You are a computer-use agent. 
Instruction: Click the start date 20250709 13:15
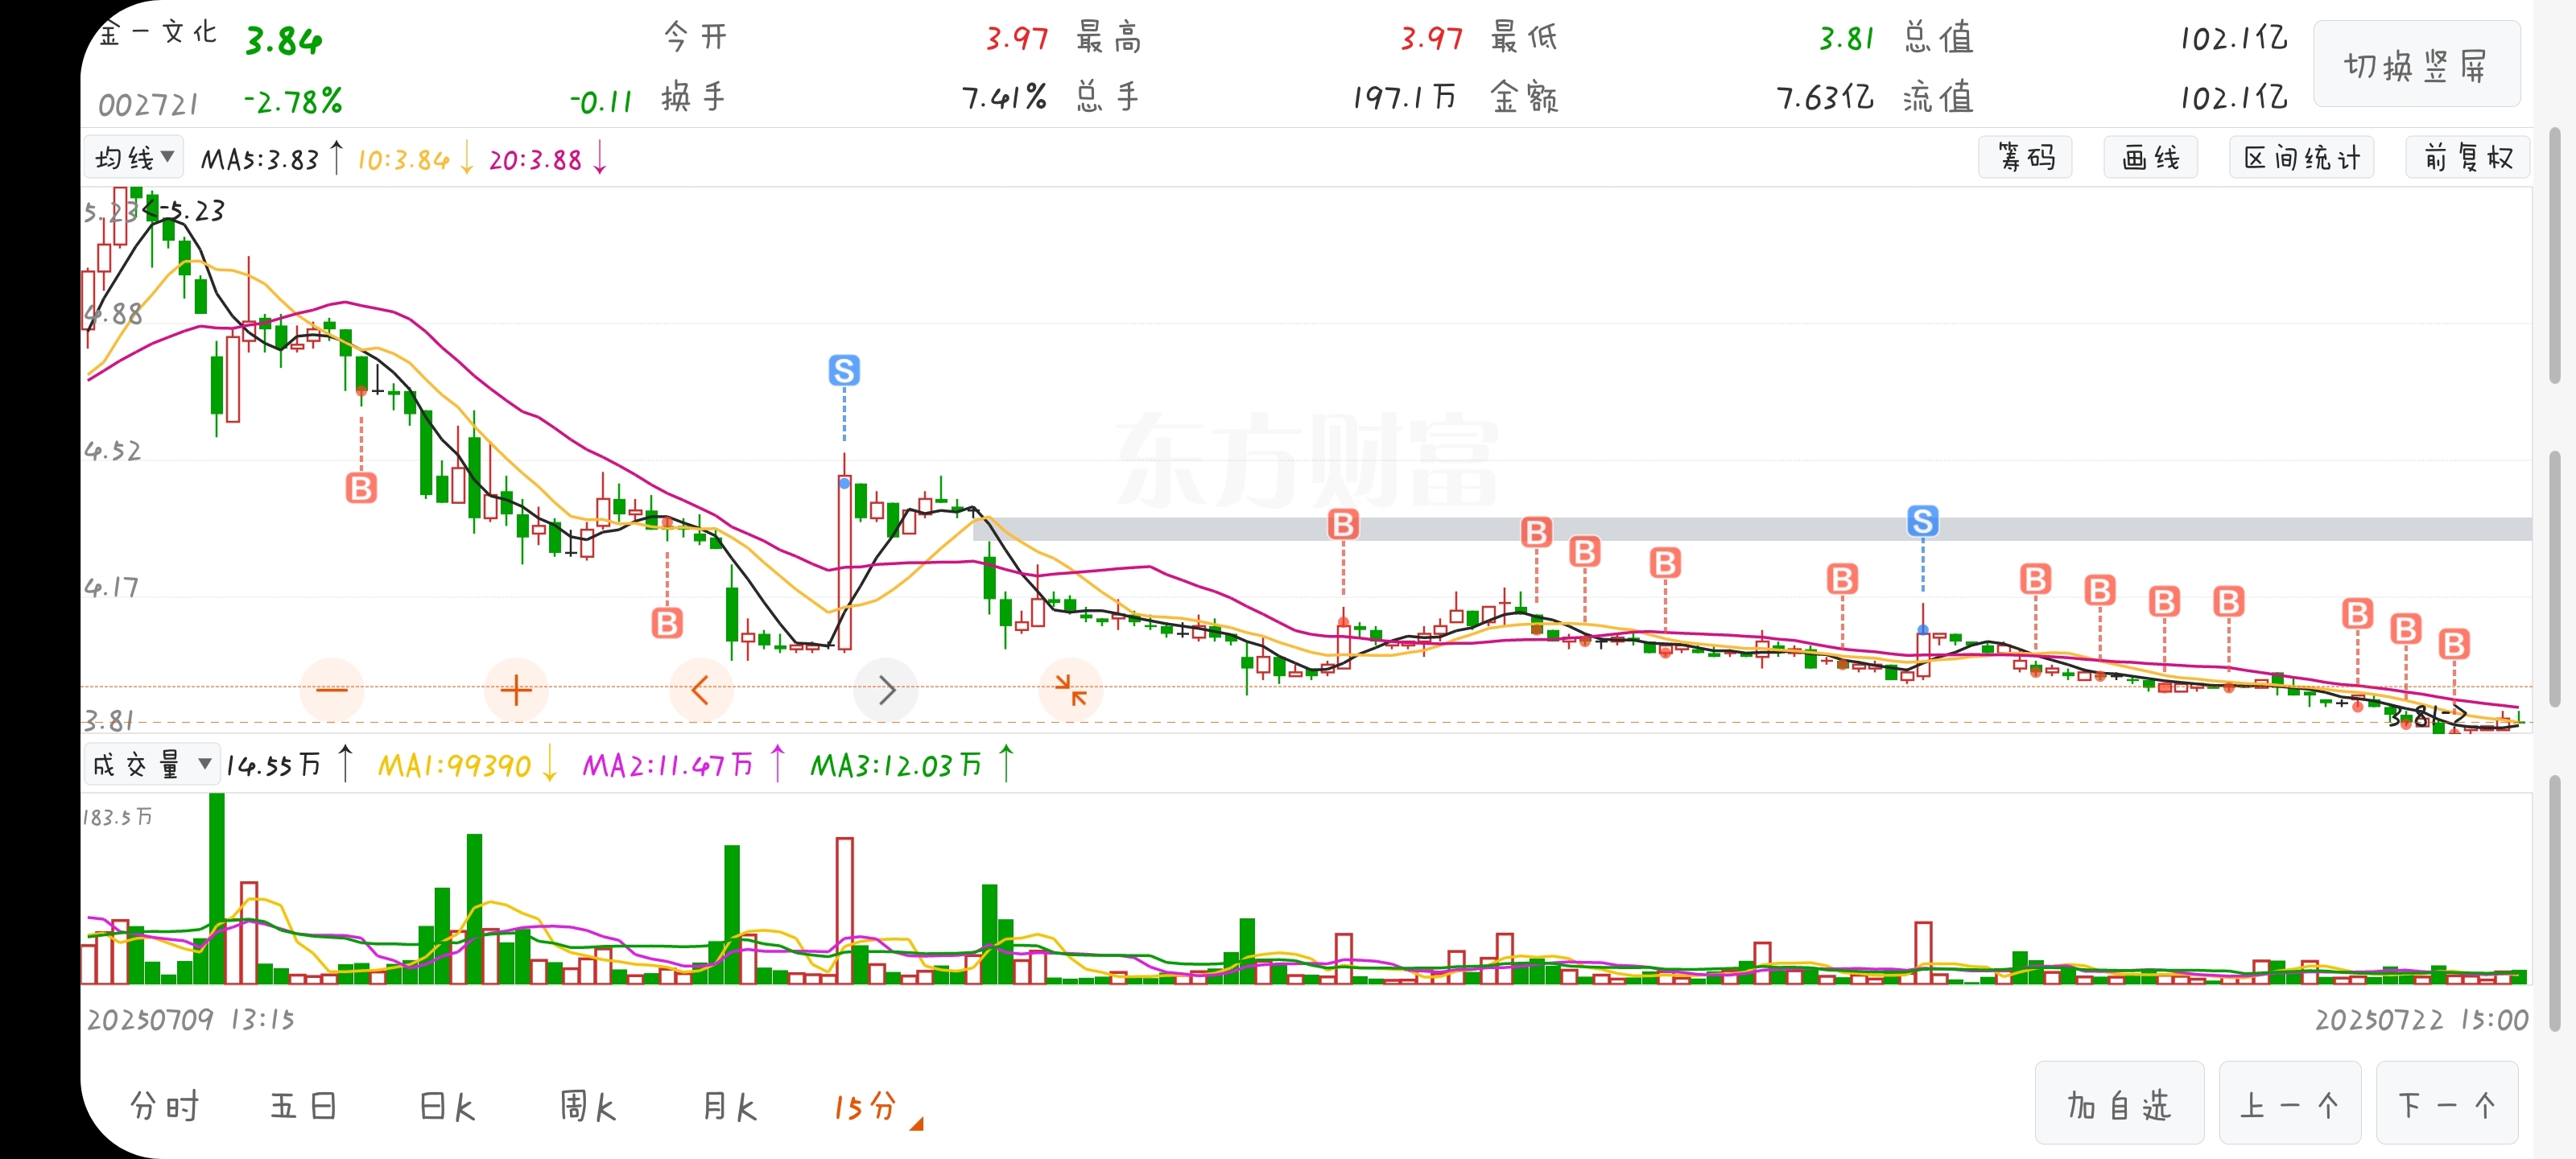pyautogui.click(x=191, y=1020)
